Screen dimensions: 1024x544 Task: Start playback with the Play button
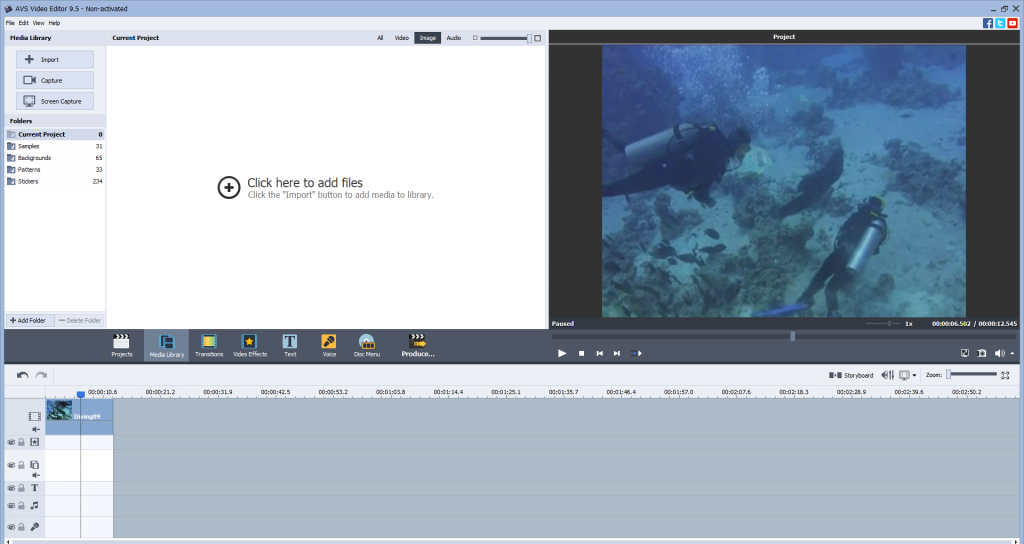tap(562, 353)
